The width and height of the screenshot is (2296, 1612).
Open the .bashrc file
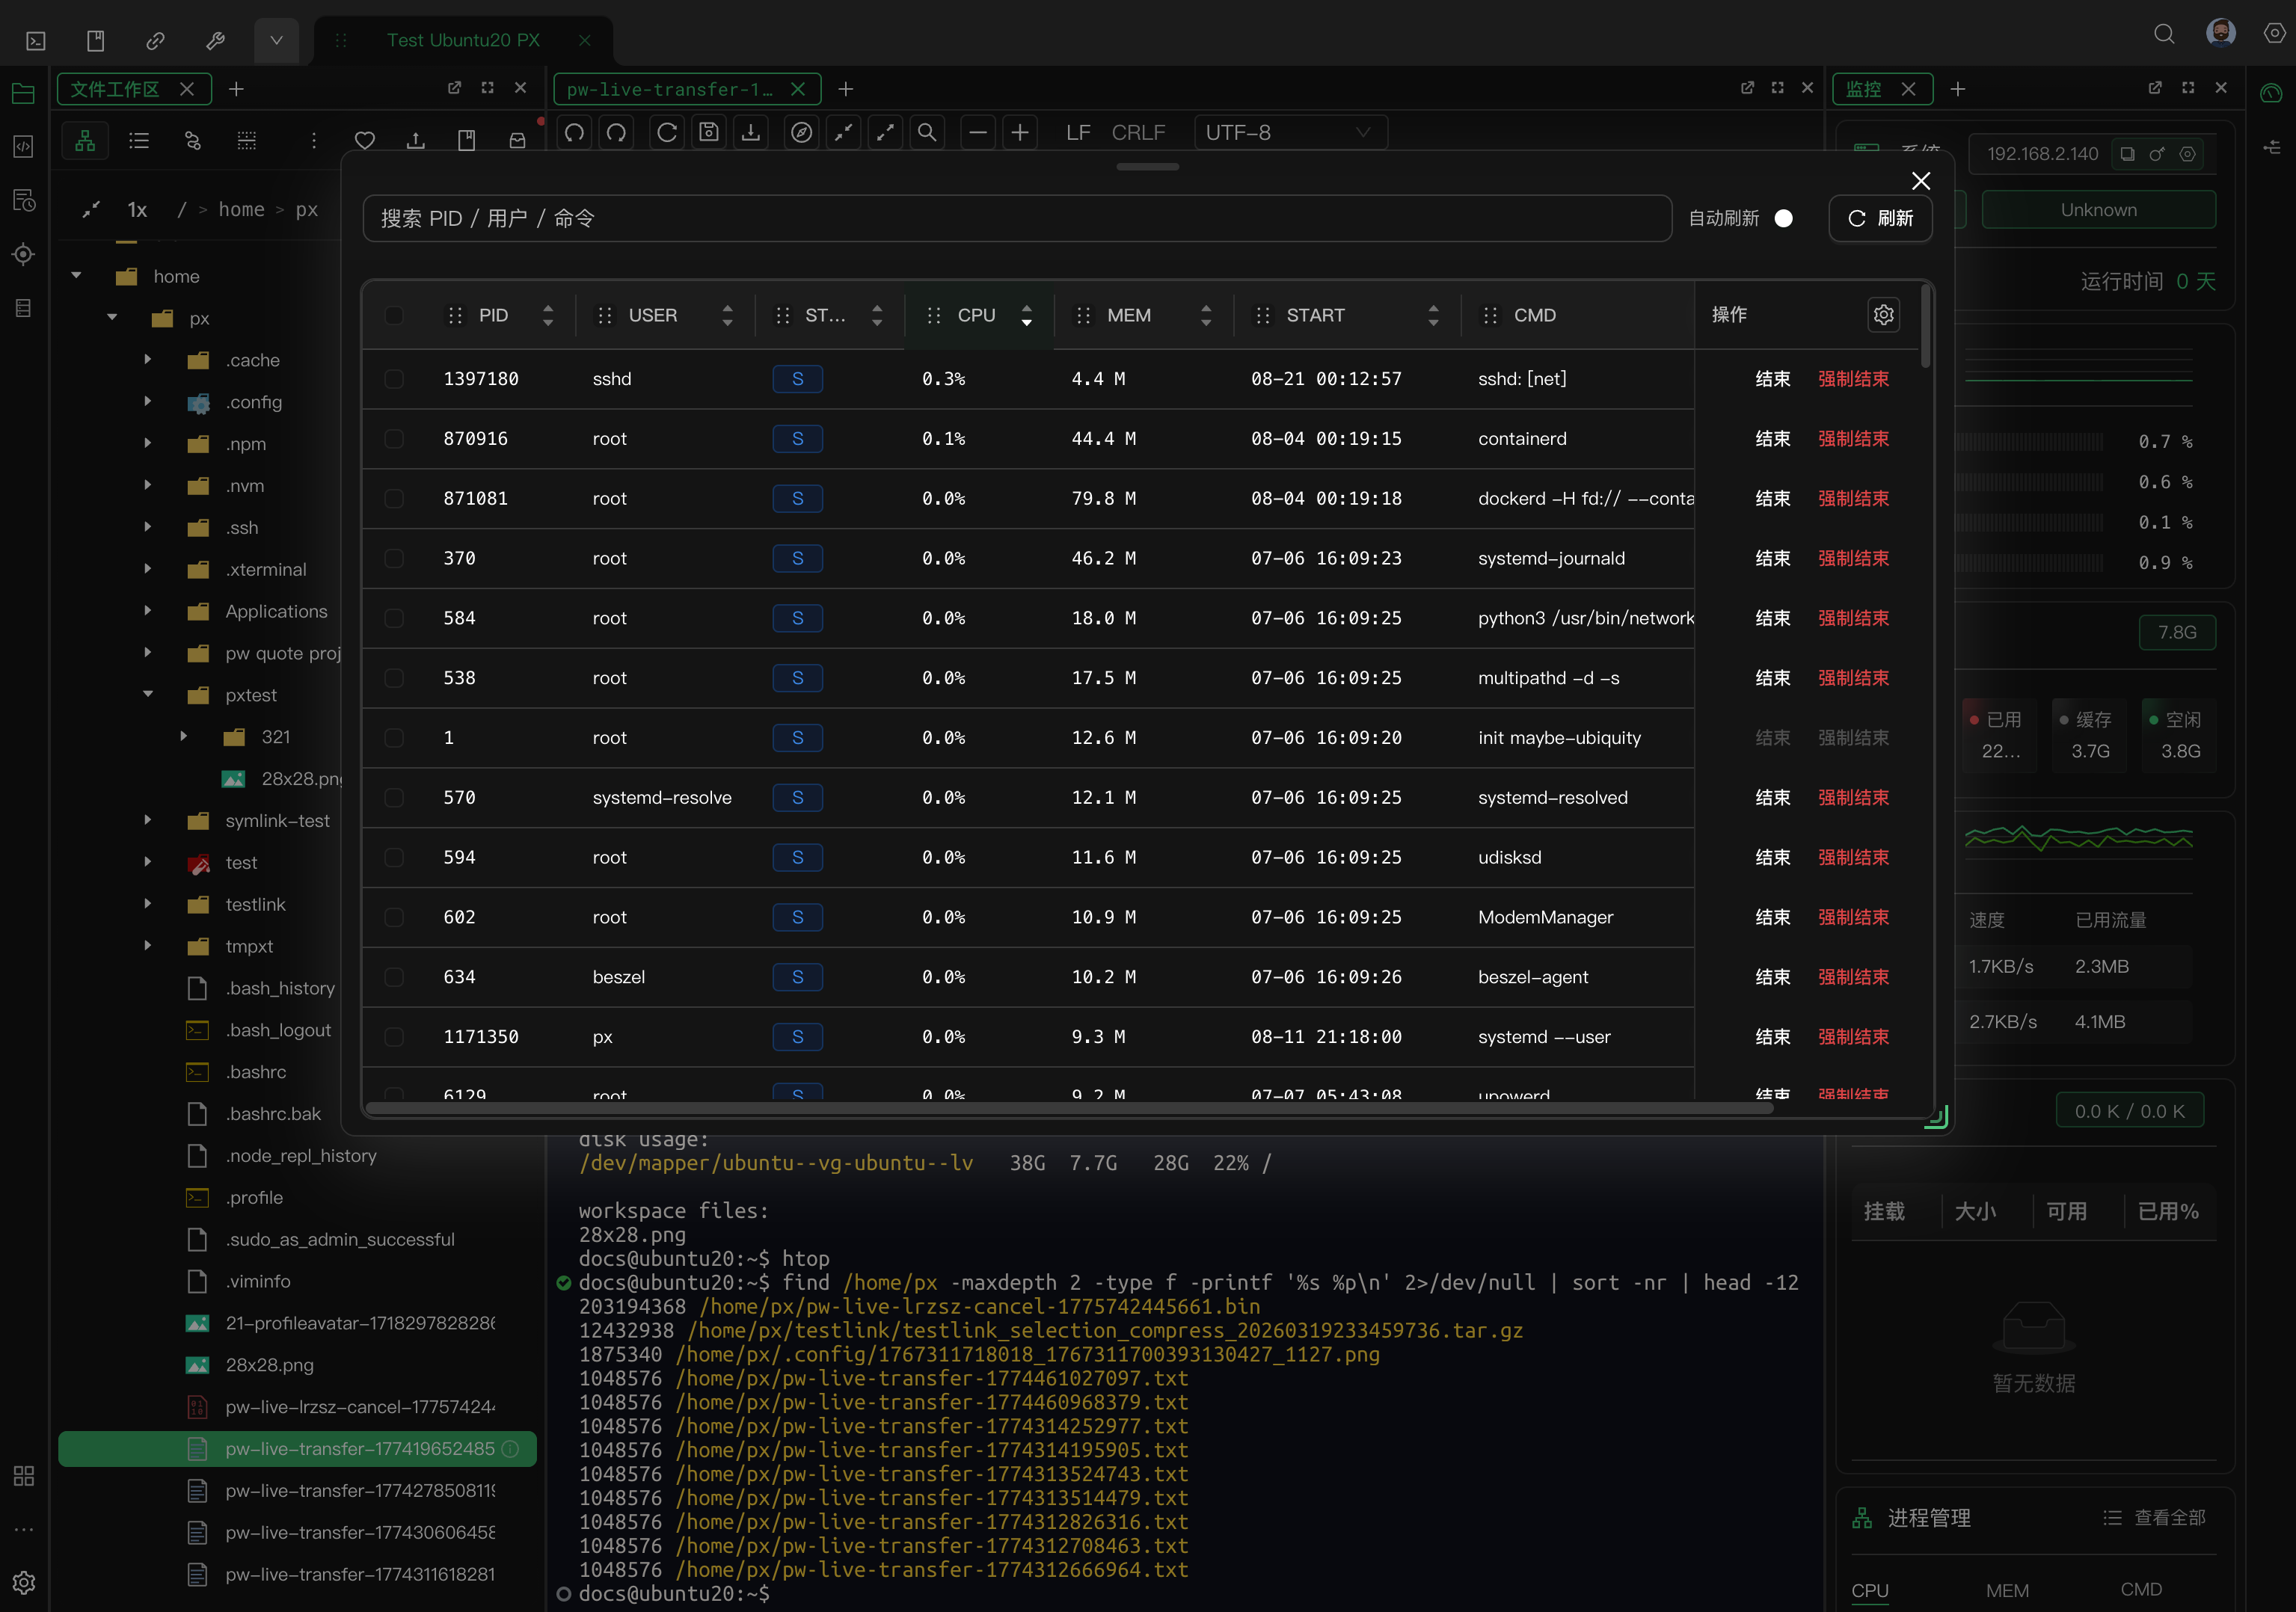256,1072
